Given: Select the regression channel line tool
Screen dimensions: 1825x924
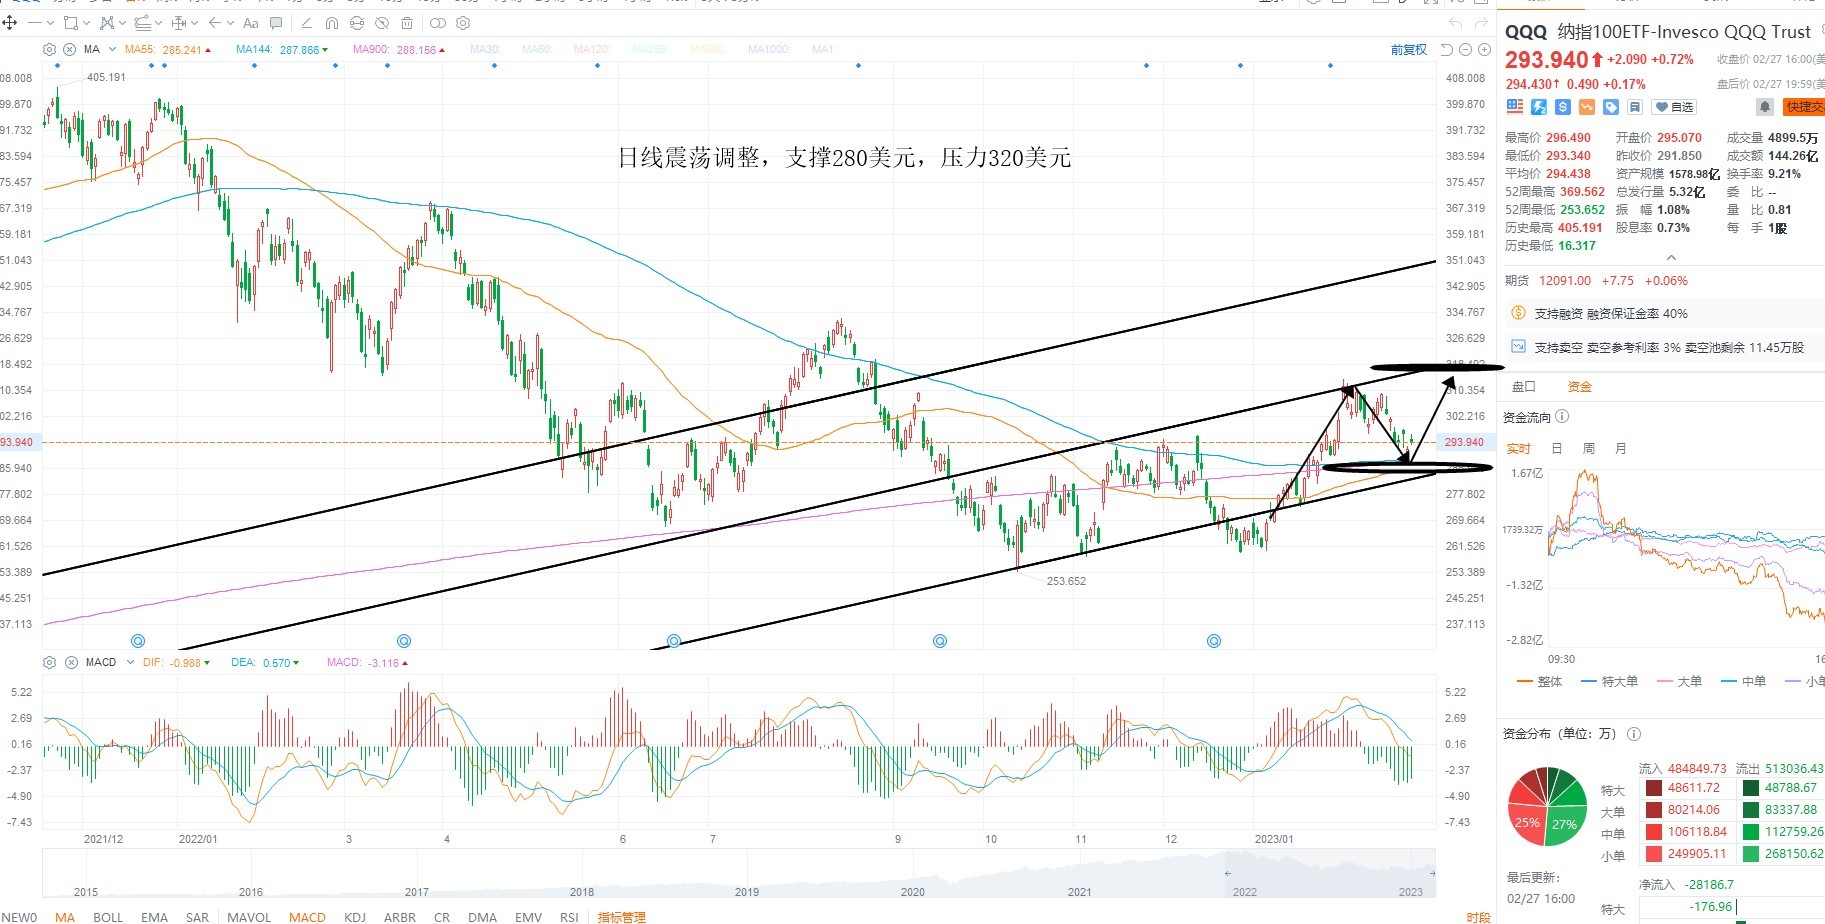Looking at the screenshot, I should click(x=142, y=22).
